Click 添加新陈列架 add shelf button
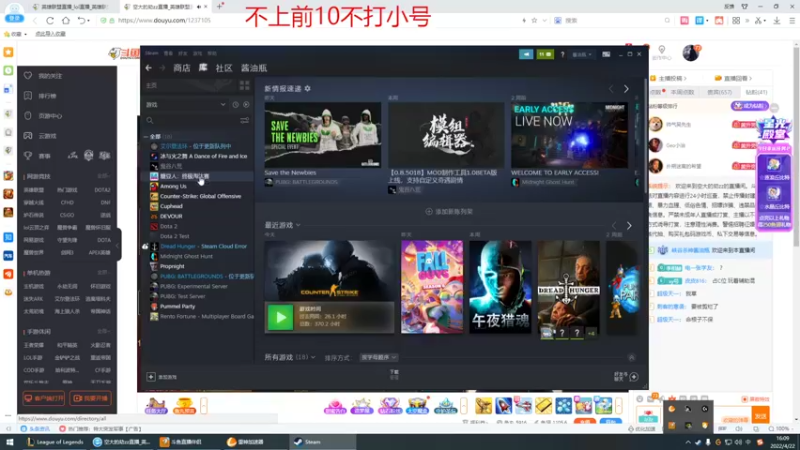This screenshot has width=800, height=450. click(x=449, y=212)
